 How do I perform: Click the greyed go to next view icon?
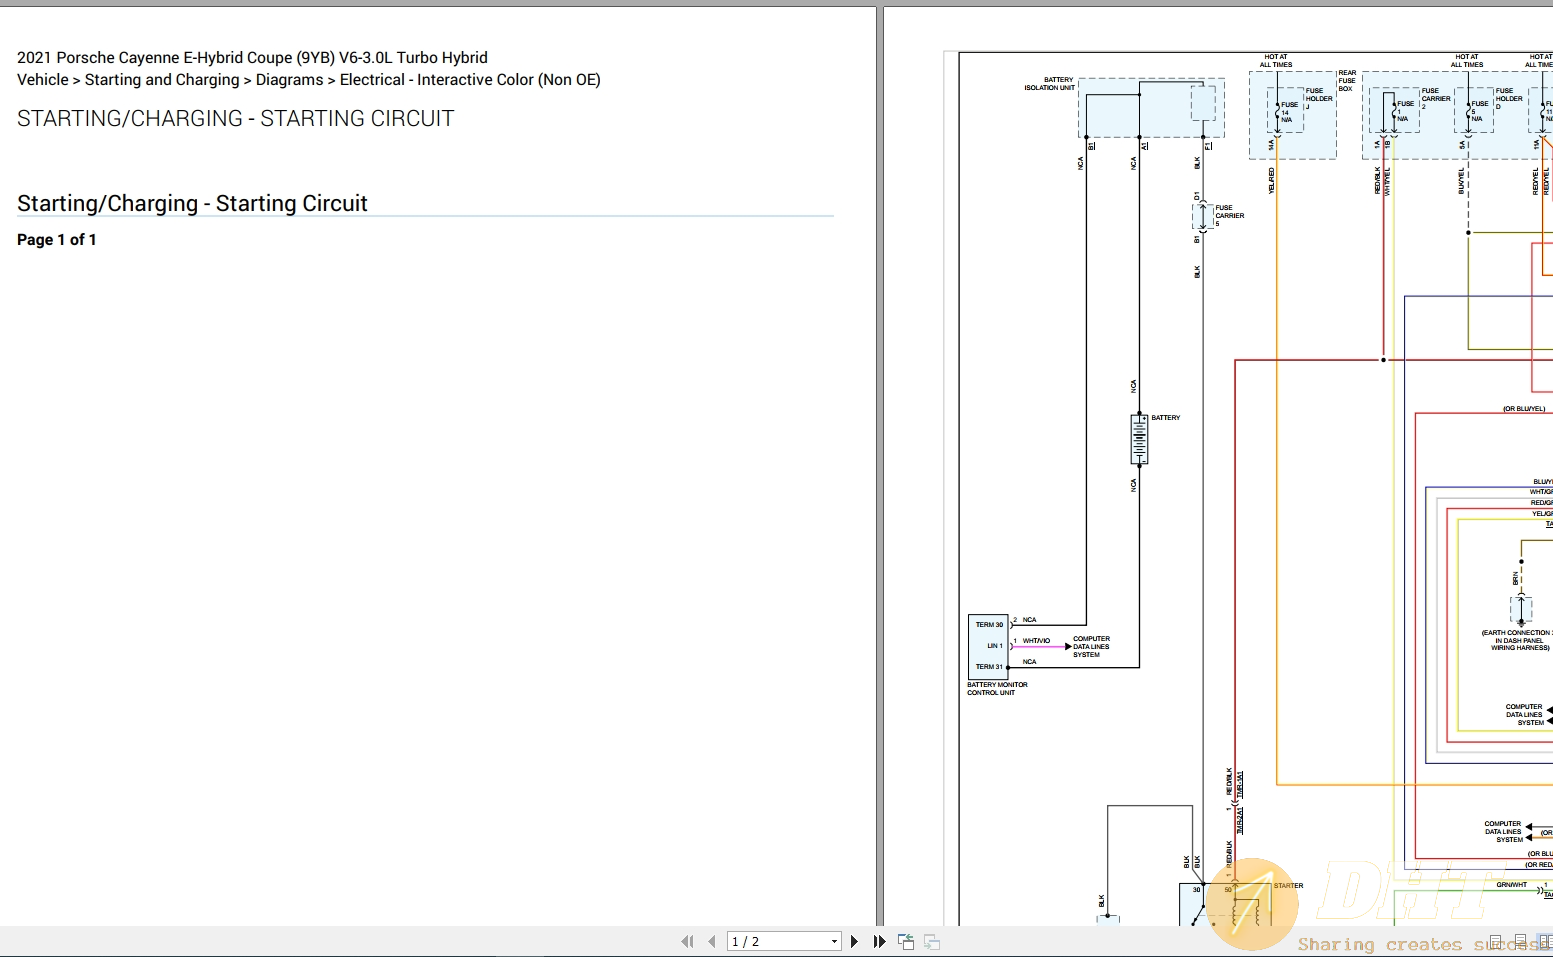tap(931, 941)
